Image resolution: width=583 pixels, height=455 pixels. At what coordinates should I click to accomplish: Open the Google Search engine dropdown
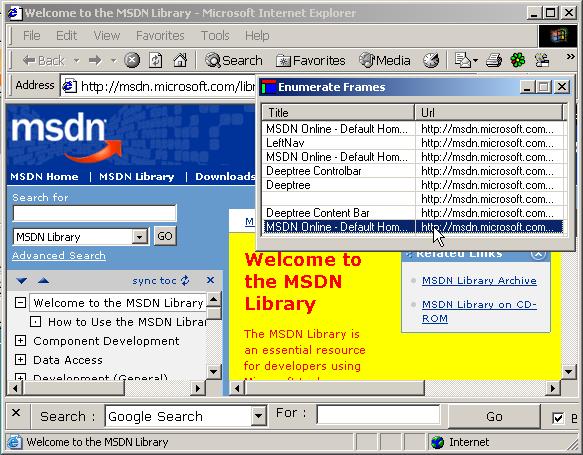pyautogui.click(x=258, y=416)
